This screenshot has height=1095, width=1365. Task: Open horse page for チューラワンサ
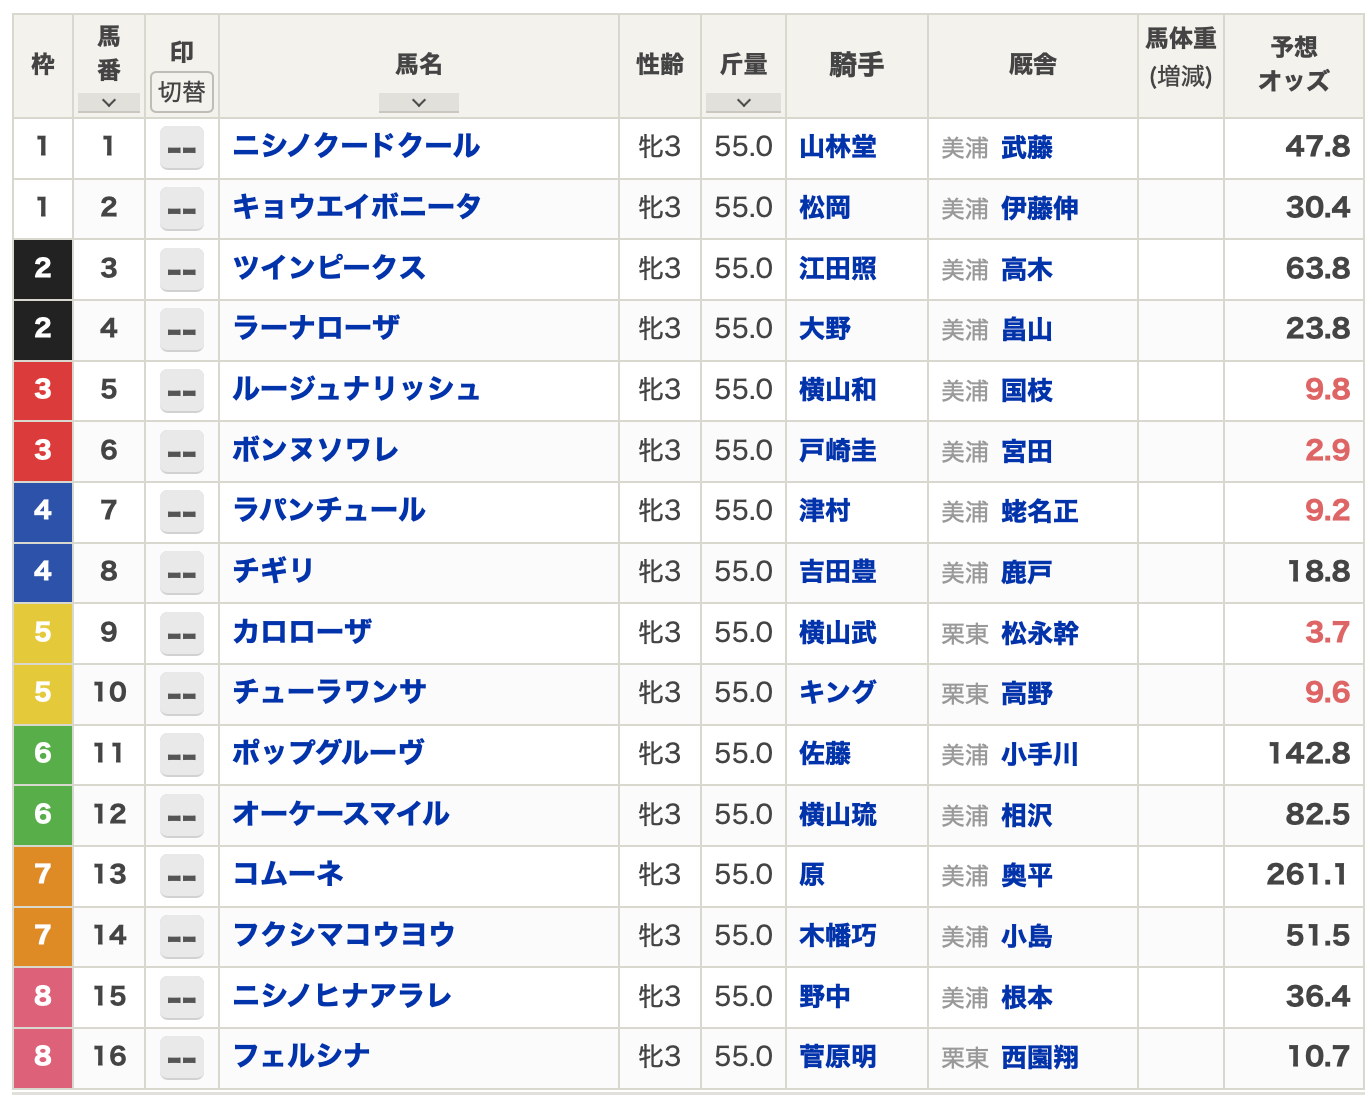tap(329, 692)
